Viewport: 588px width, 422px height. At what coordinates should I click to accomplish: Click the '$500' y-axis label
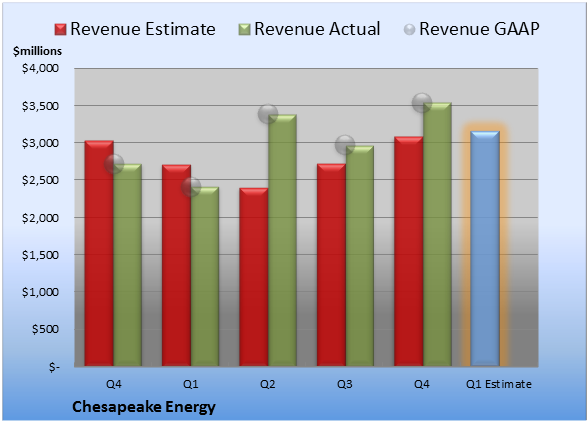pos(45,329)
